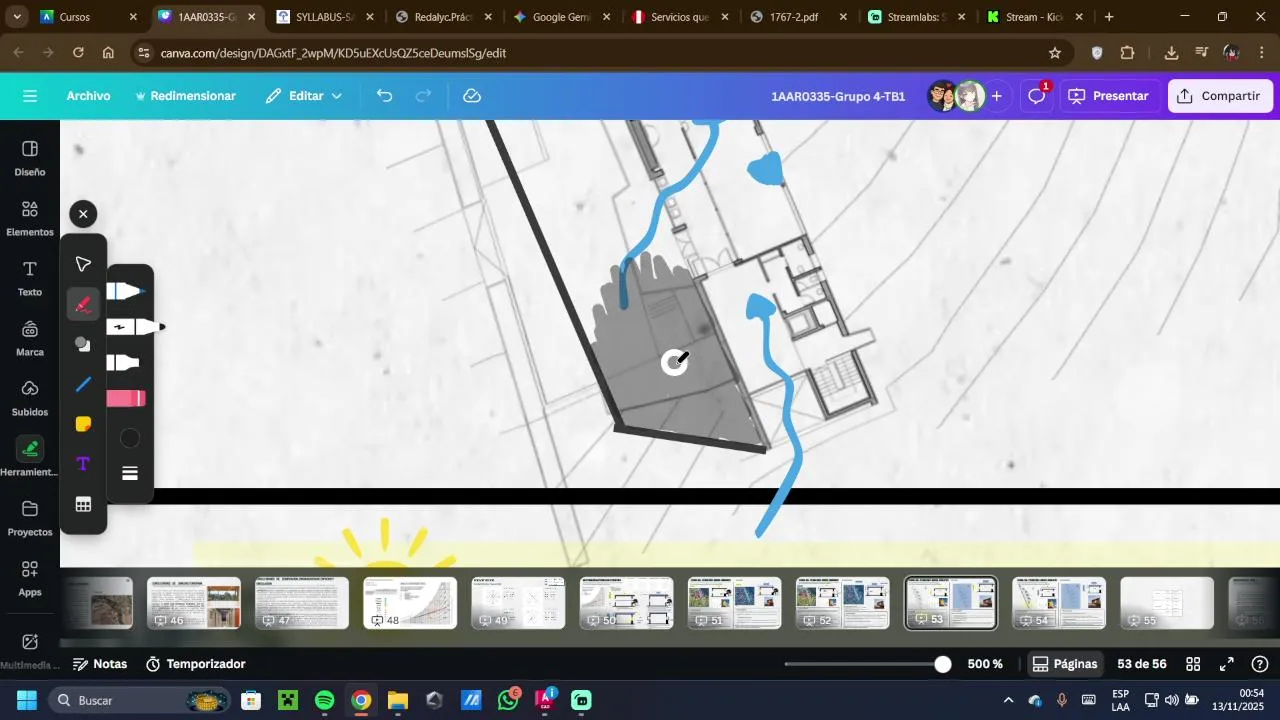The height and width of the screenshot is (720, 1280).
Task: Switch to the 1767-2.pdf tab
Action: pos(797,17)
